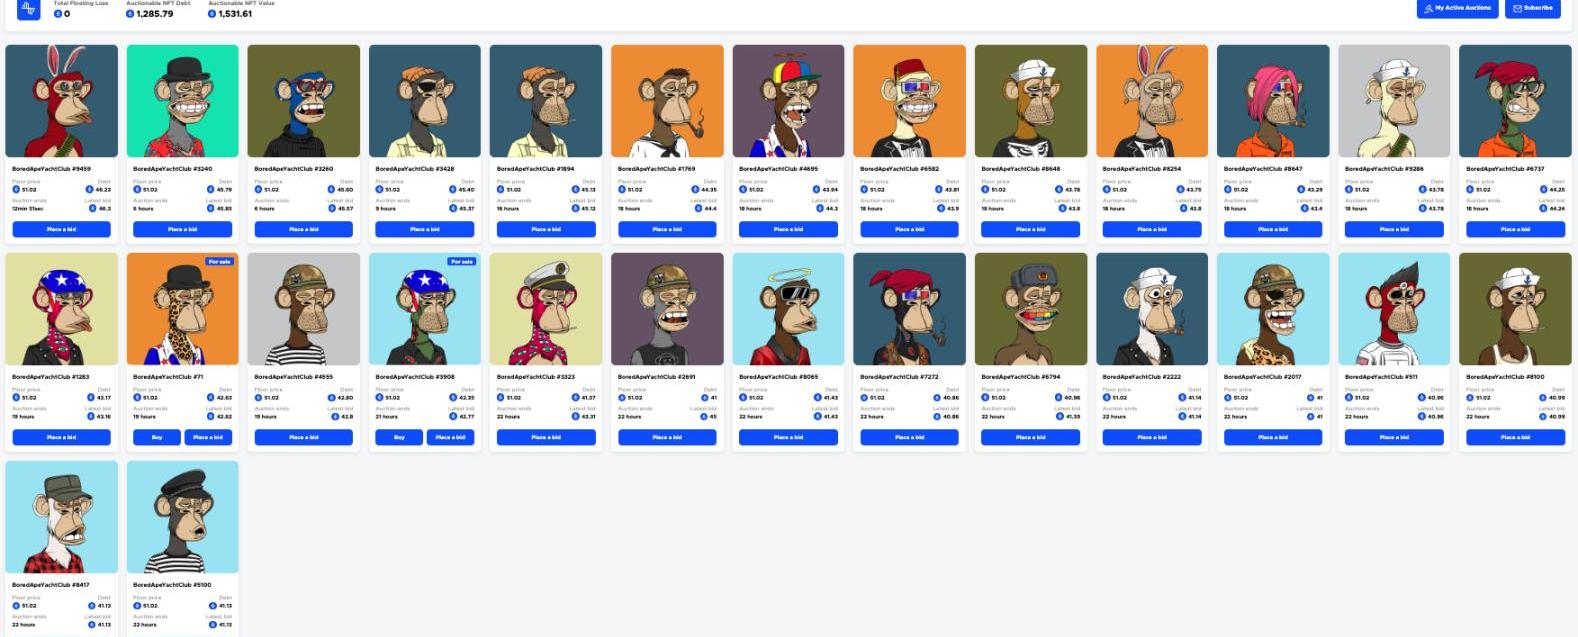The width and height of the screenshot is (1578, 637).
Task: Click the For sale badge on ape #71
Action: coord(219,262)
